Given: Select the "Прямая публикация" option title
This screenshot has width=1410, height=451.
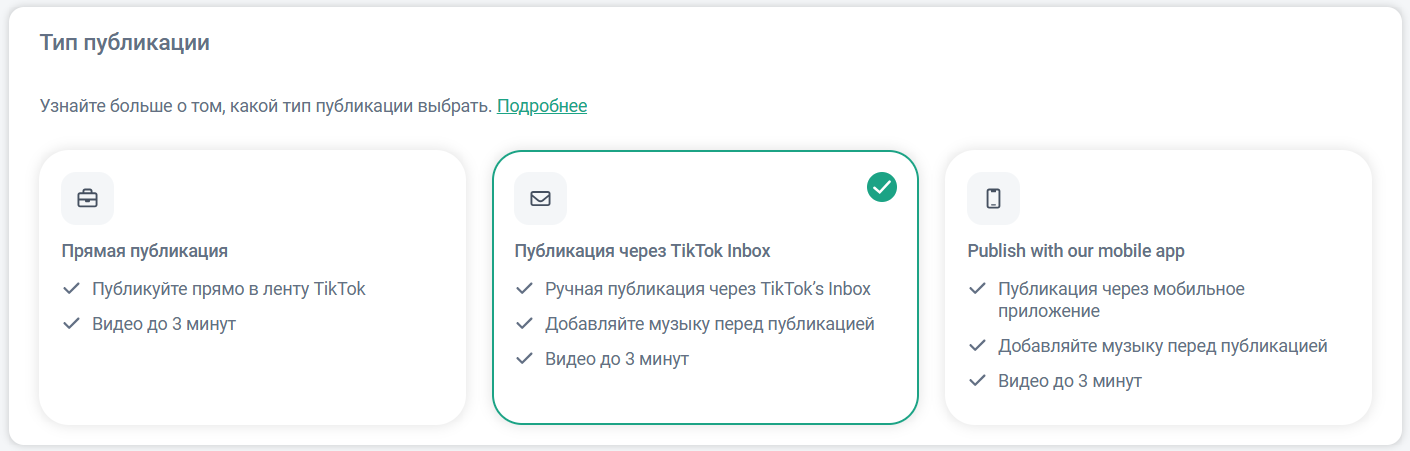Looking at the screenshot, I should pos(145,250).
